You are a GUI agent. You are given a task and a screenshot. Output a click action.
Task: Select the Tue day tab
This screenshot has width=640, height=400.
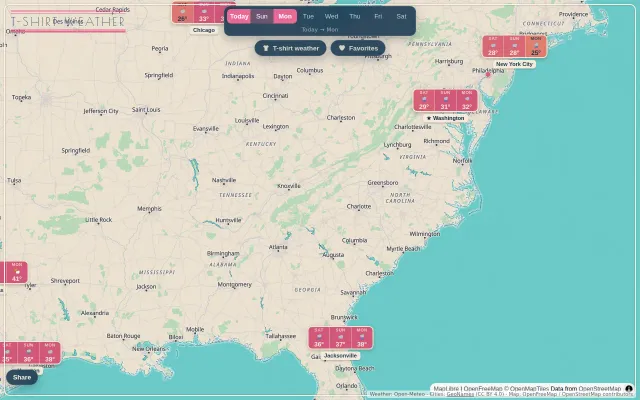tap(308, 16)
